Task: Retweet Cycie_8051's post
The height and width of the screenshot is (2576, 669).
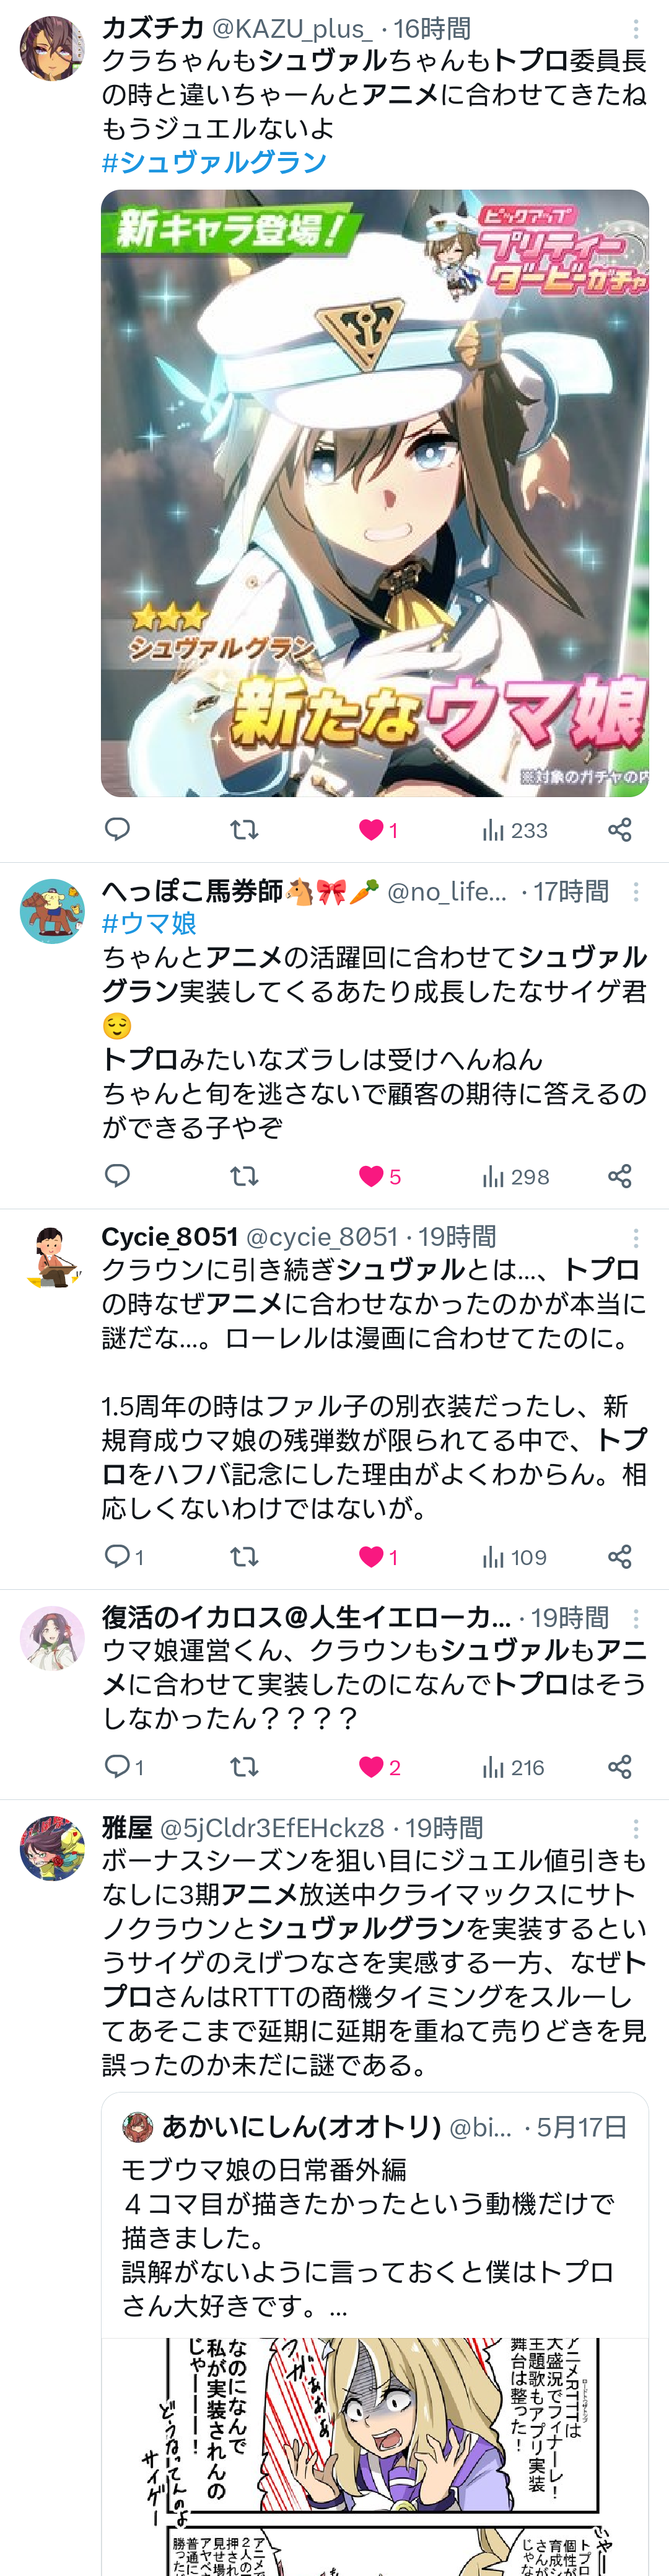Action: (x=244, y=1556)
